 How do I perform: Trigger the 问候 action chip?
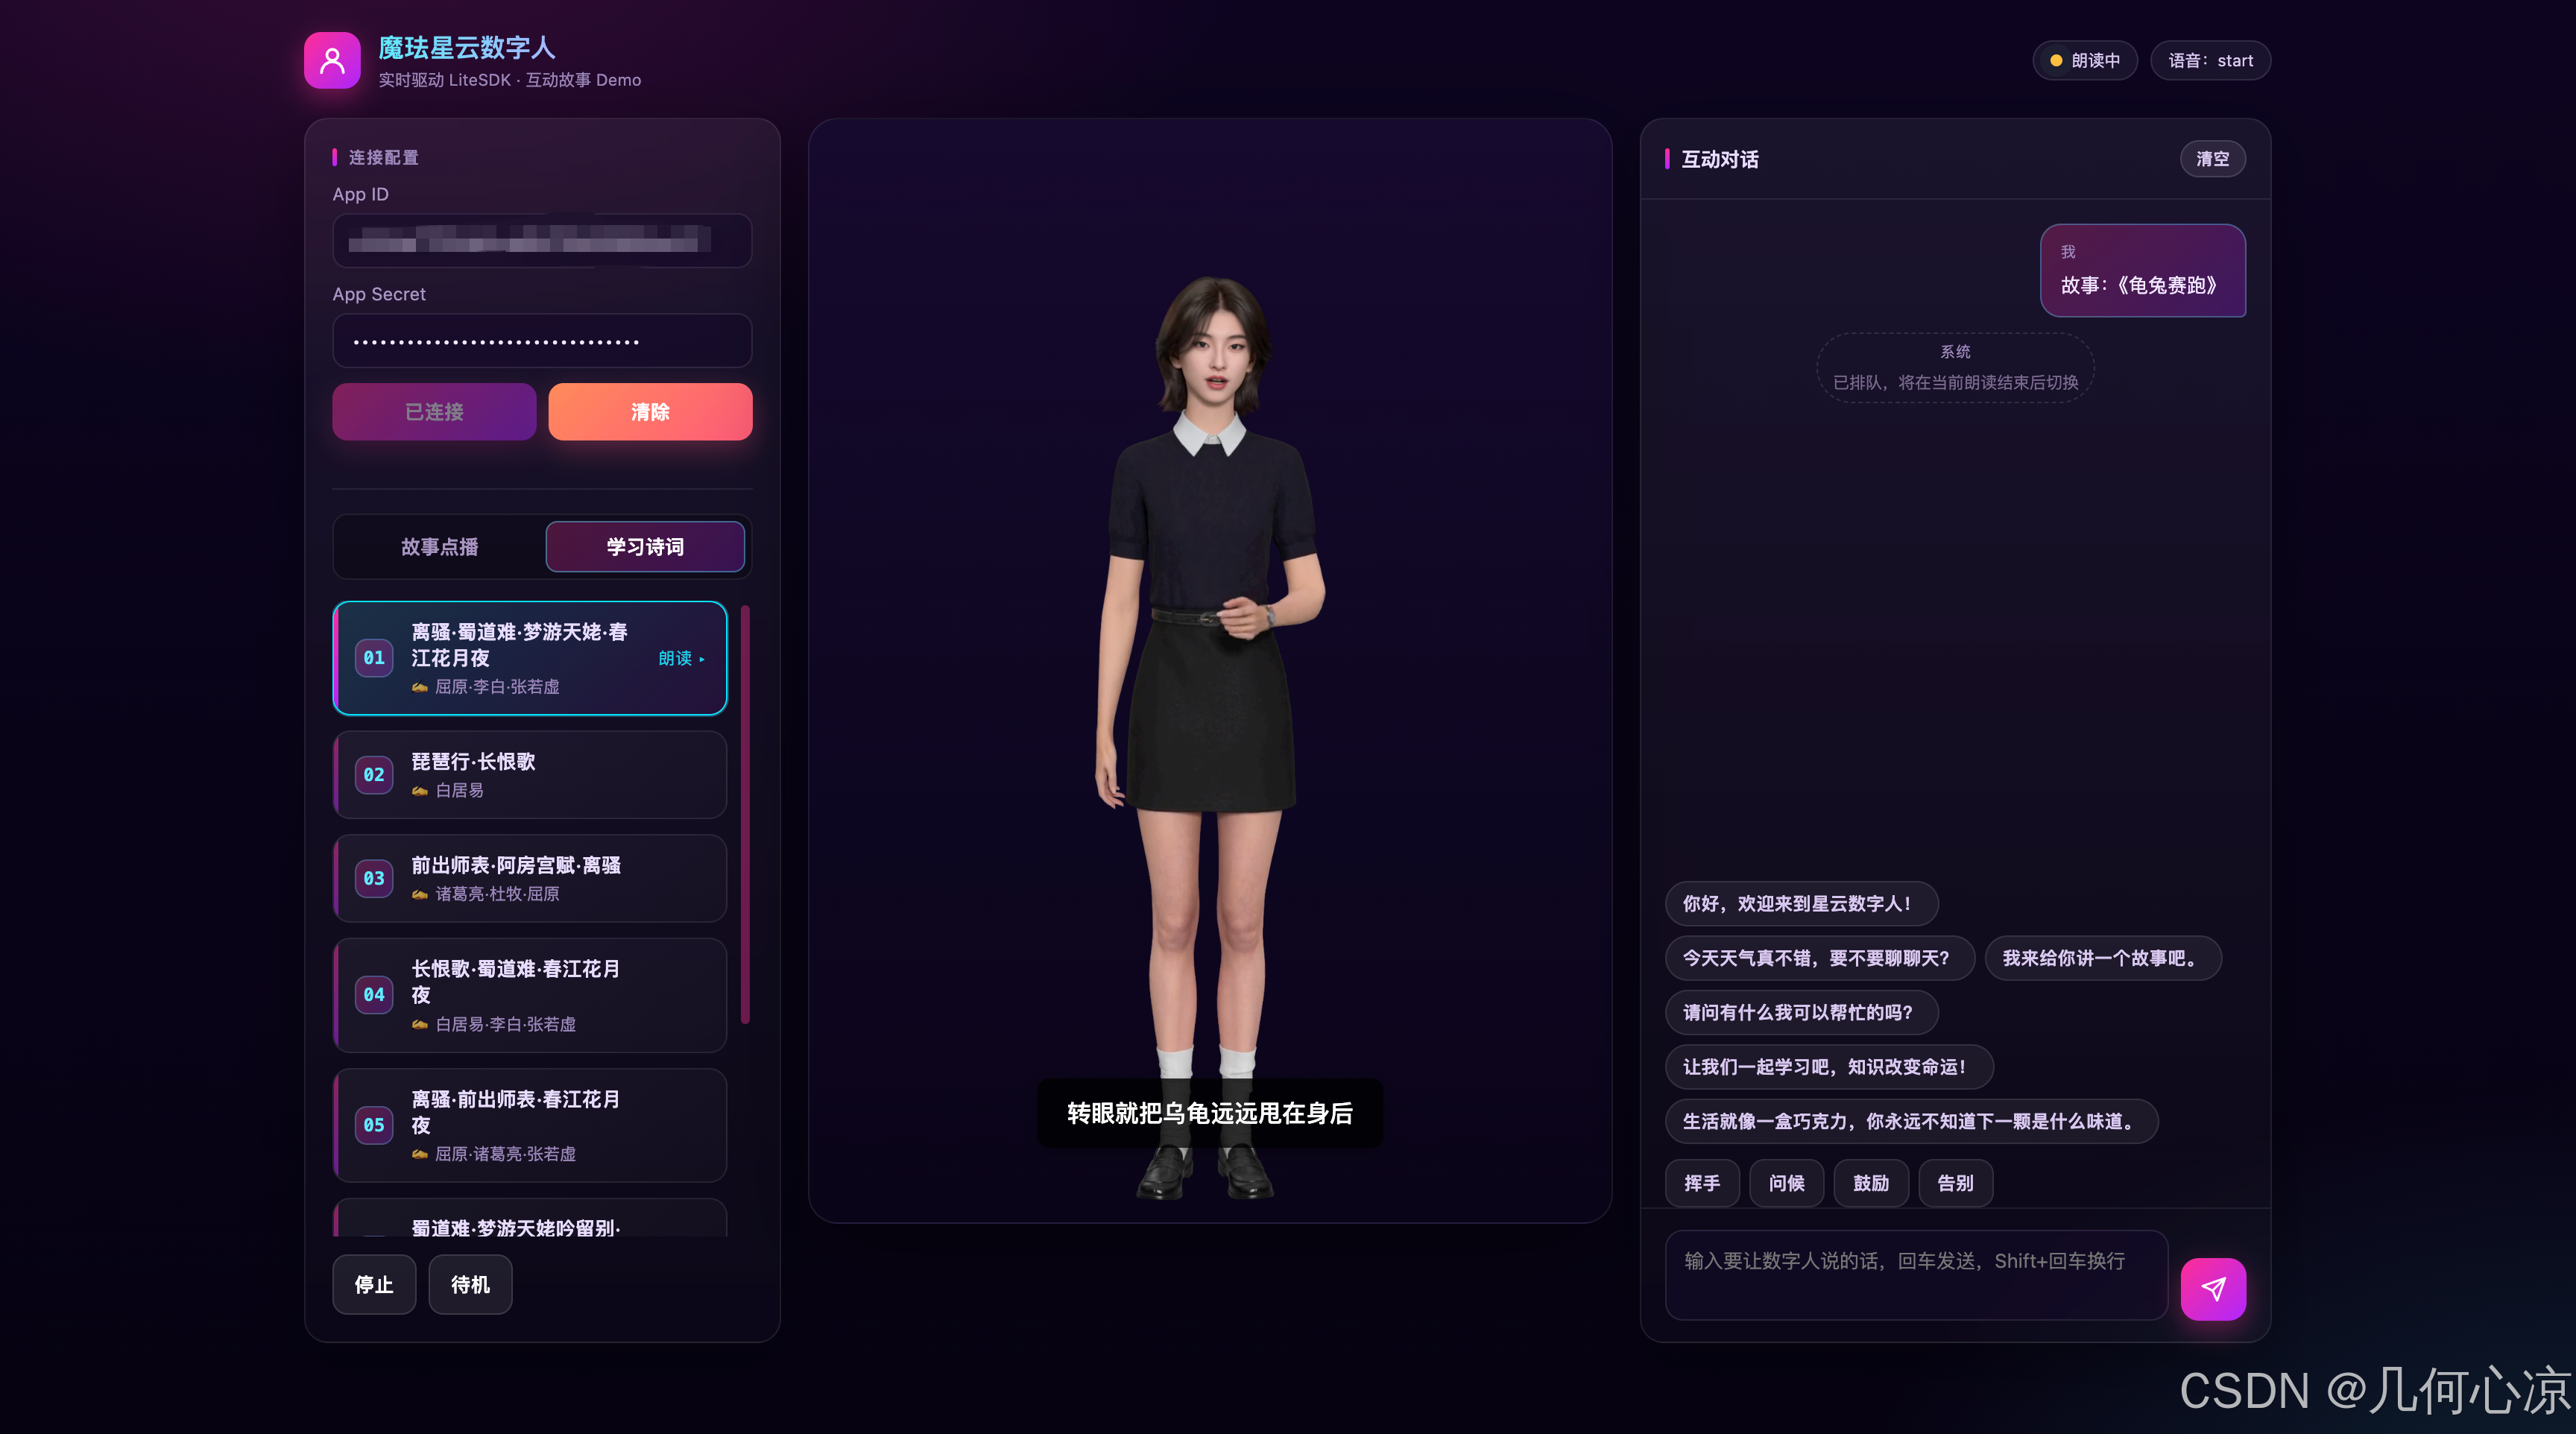coord(1786,1184)
